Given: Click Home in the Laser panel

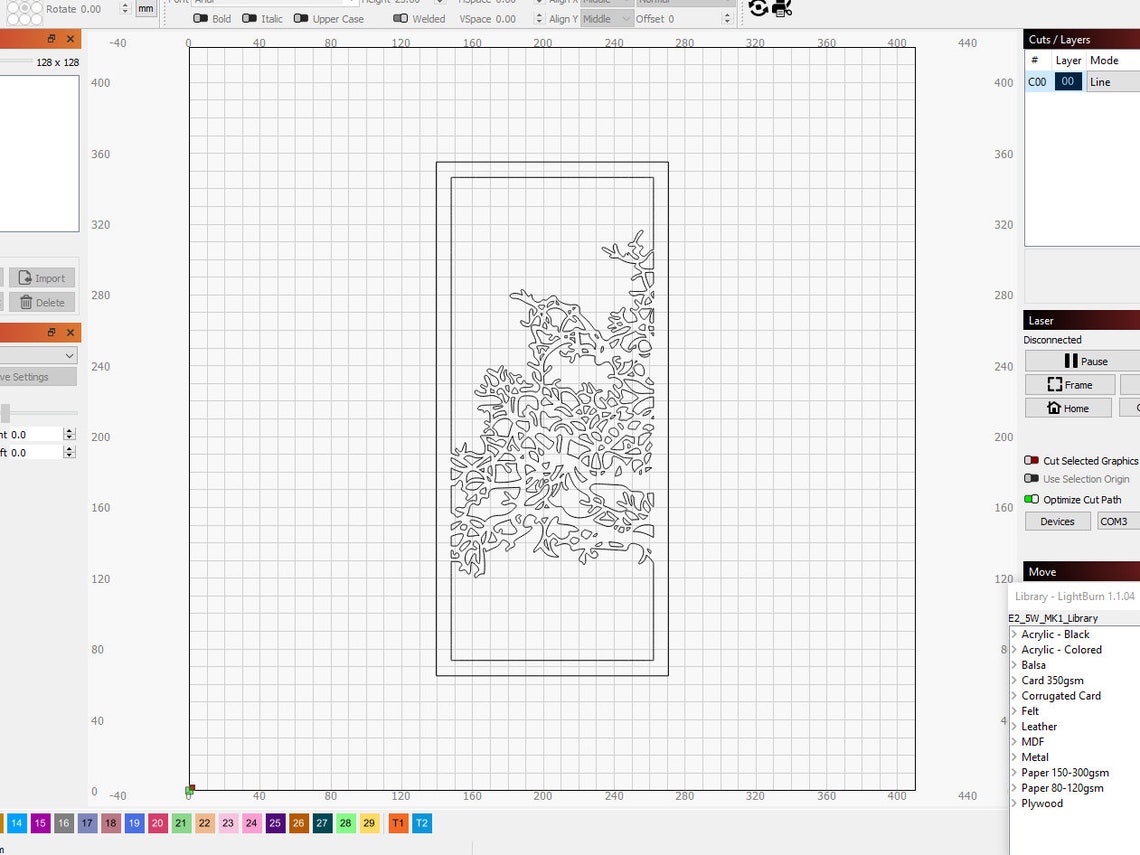Looking at the screenshot, I should click(x=1068, y=407).
